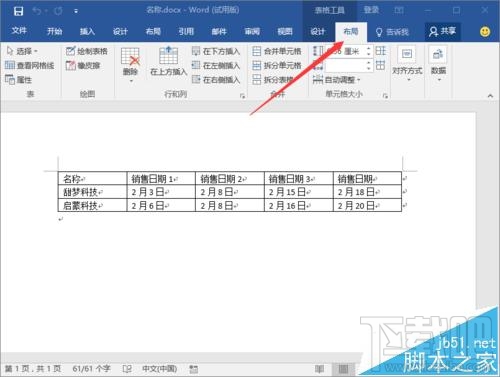This screenshot has width=500, height=377.
Task: Open the 行和列 dialog launcher
Action: 242,96
